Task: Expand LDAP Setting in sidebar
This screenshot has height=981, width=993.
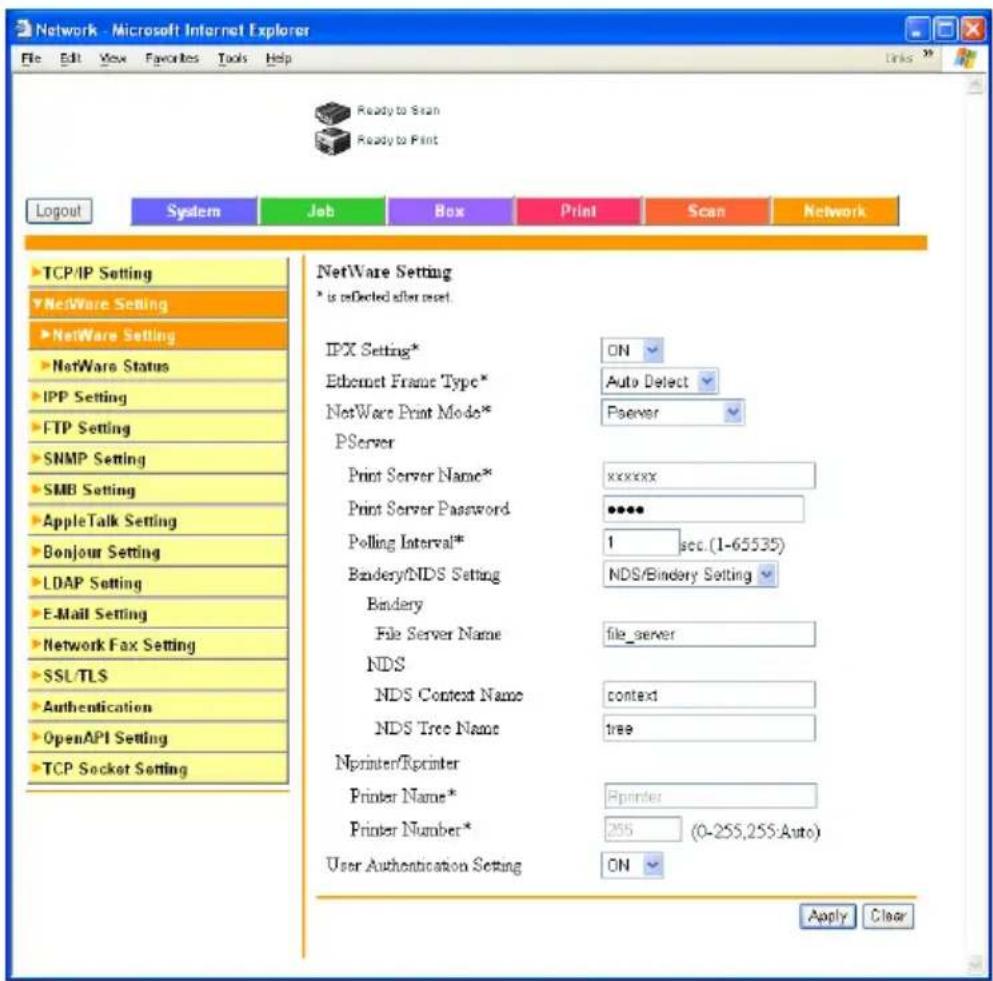Action: pos(158,583)
